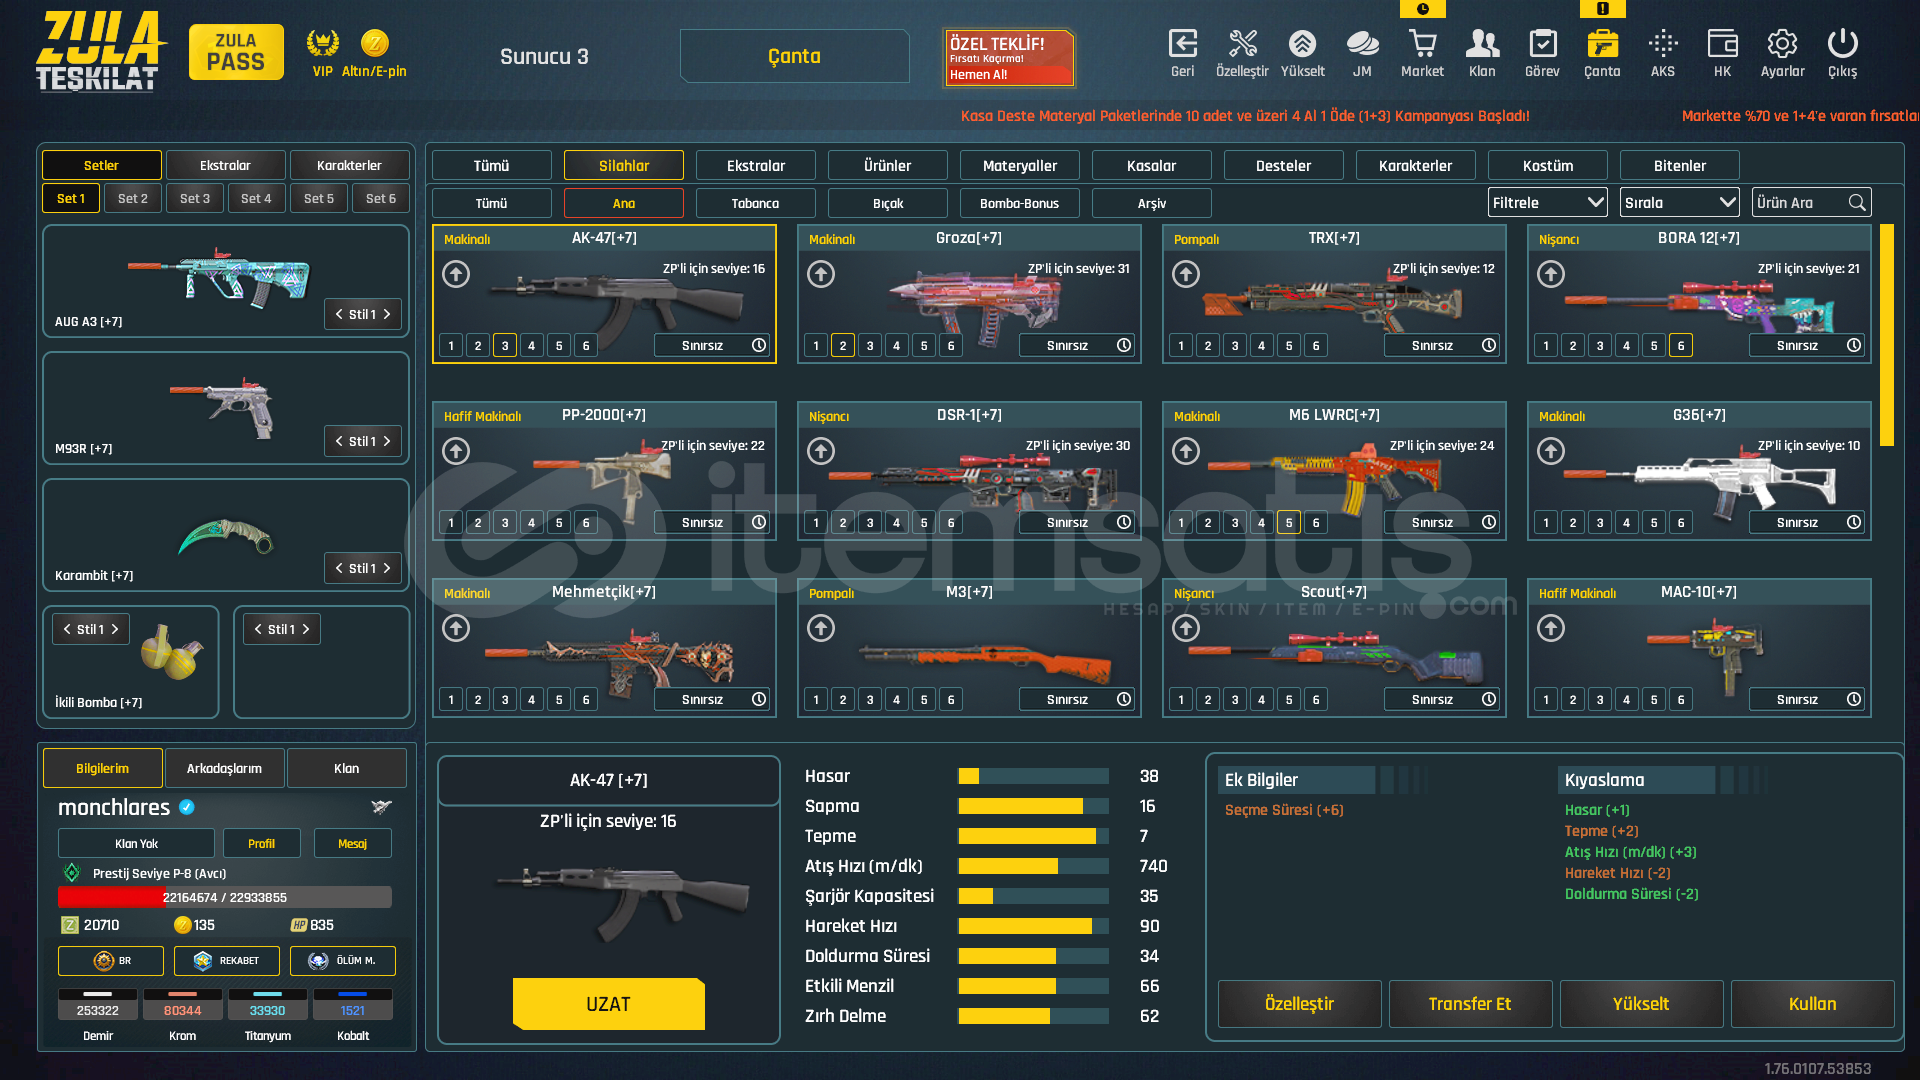
Task: Open the Özelleştir tools icon
Action: tap(1242, 44)
